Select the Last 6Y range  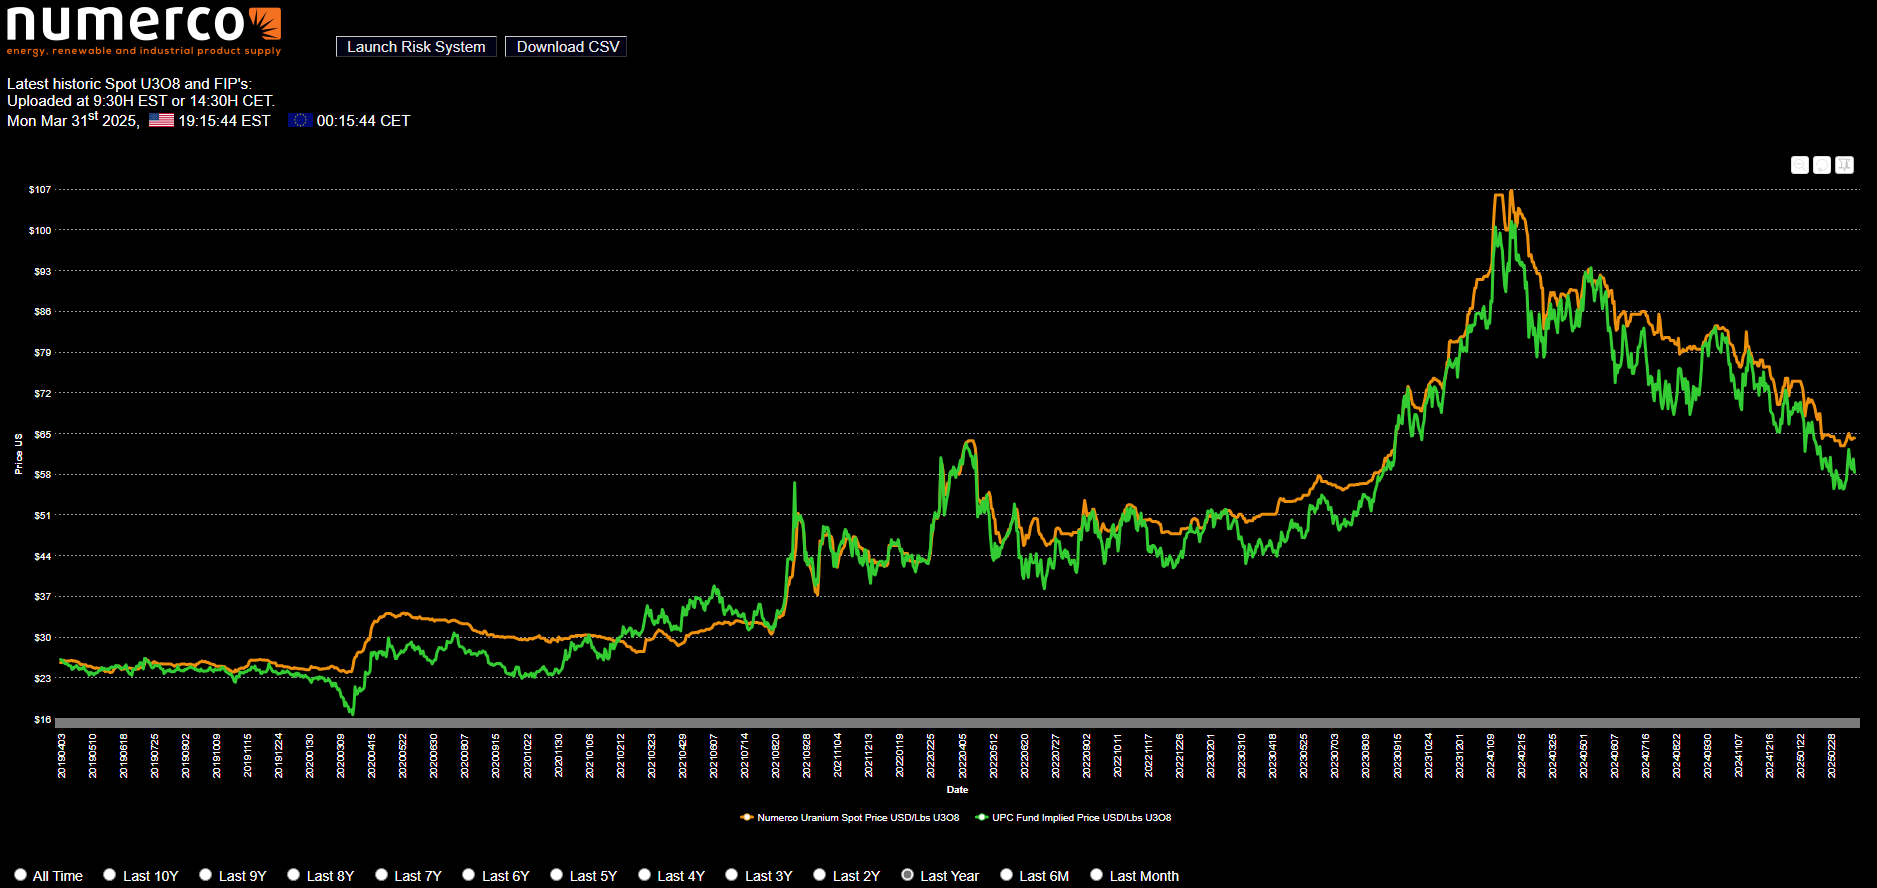pyautogui.click(x=469, y=875)
